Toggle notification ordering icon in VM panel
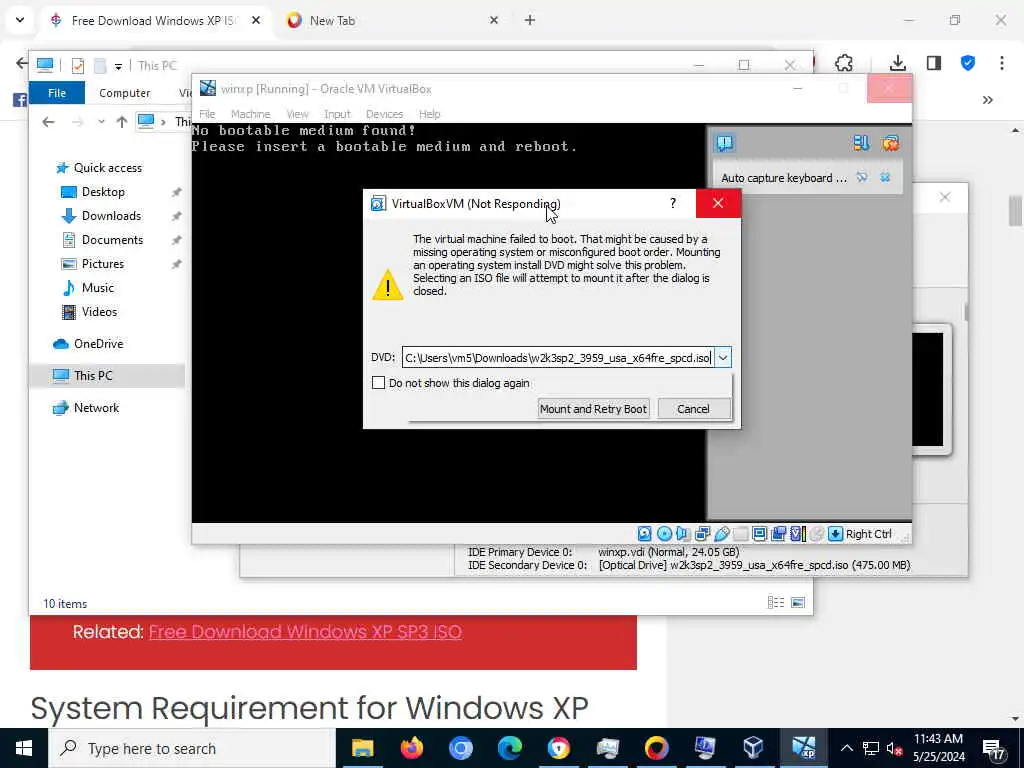 [861, 143]
